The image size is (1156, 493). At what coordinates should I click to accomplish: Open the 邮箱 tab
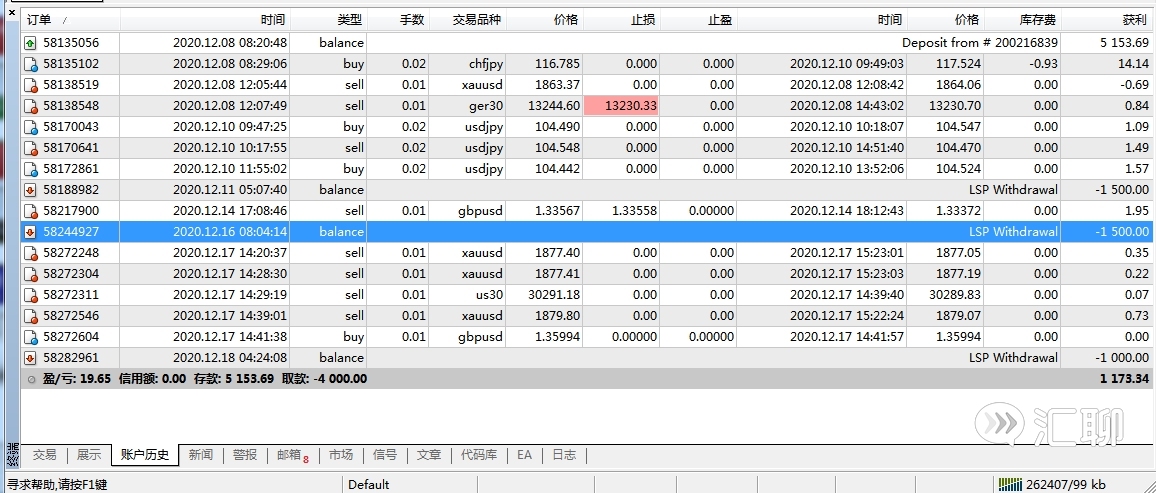tap(292, 455)
